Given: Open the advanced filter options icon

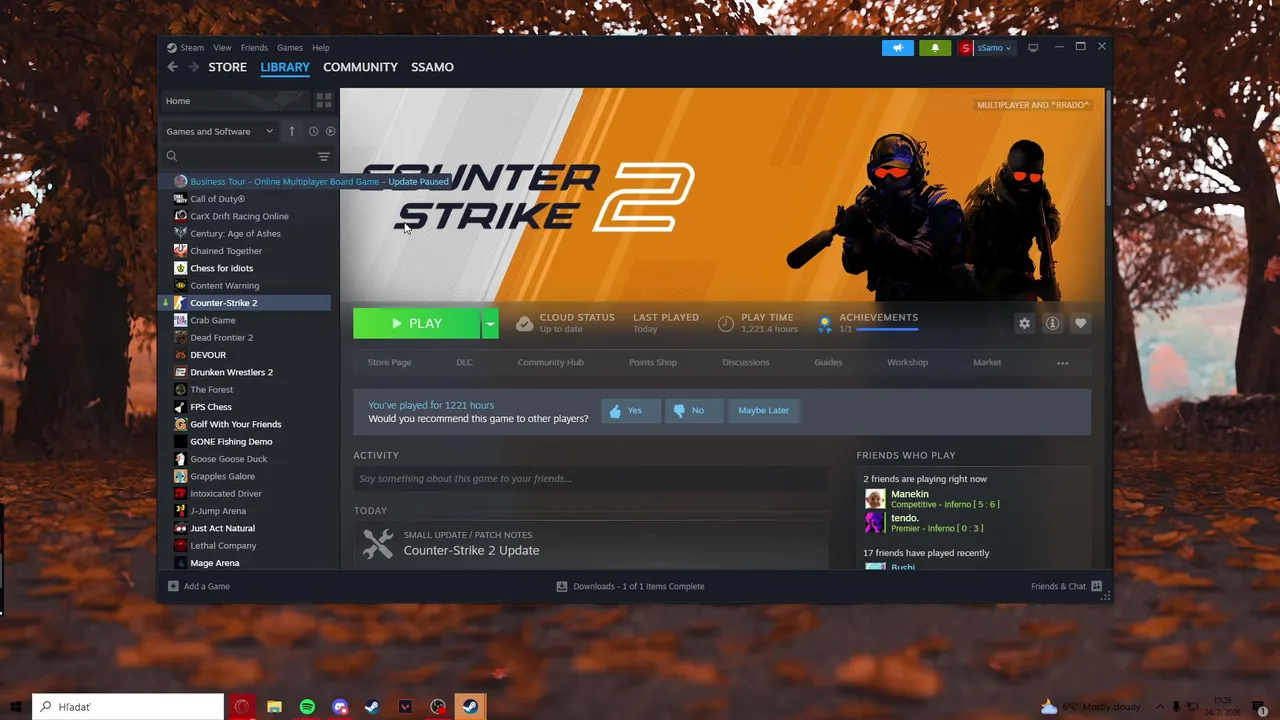Looking at the screenshot, I should coord(323,156).
